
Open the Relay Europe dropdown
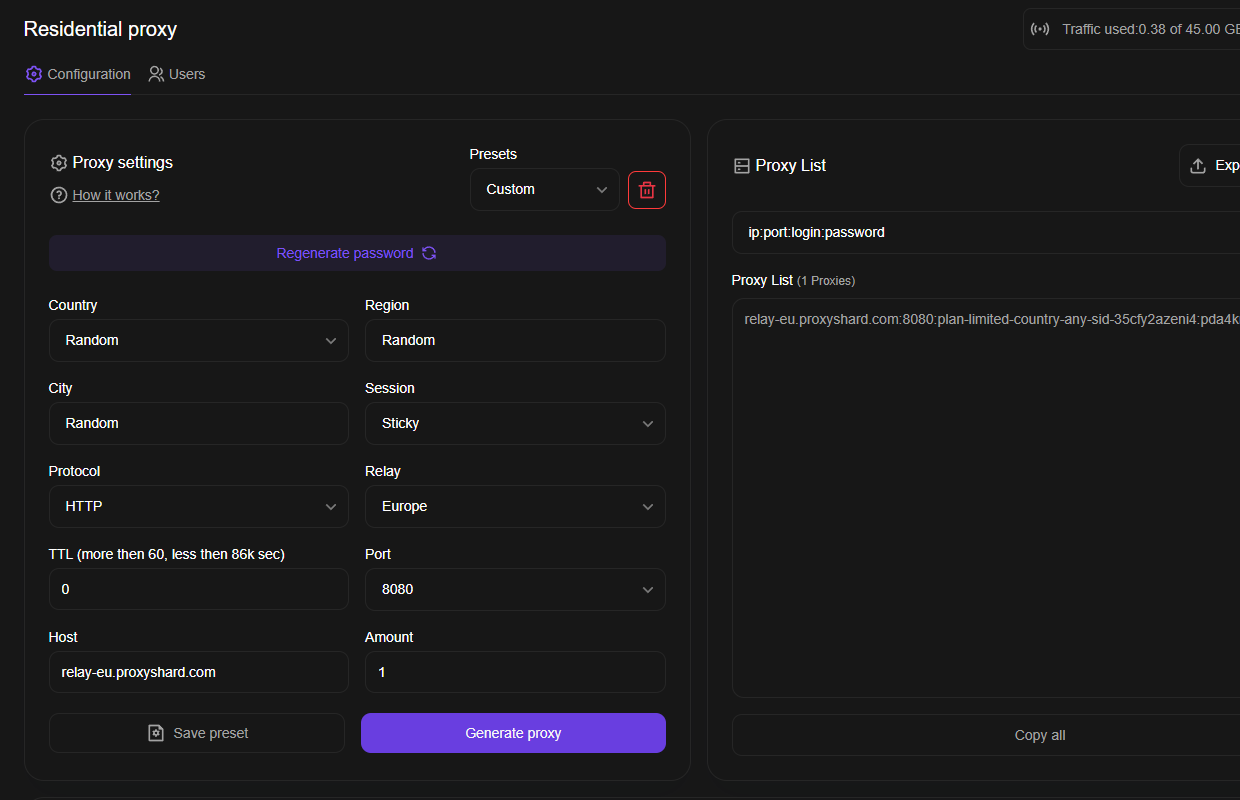(x=515, y=507)
